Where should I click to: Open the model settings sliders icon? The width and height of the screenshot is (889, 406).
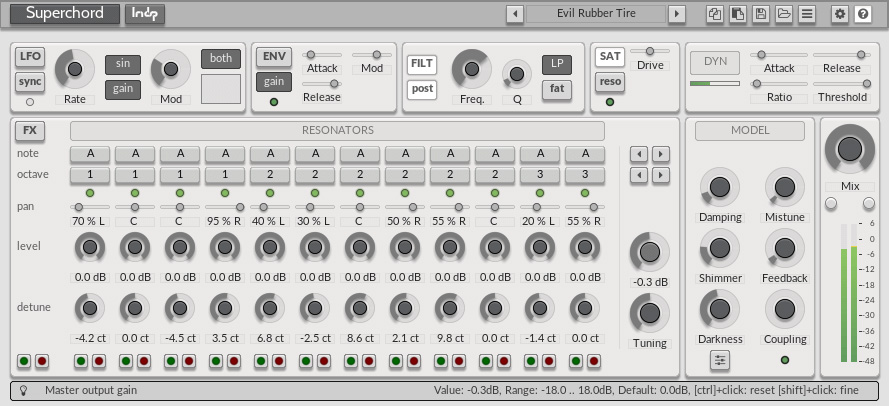(x=720, y=360)
